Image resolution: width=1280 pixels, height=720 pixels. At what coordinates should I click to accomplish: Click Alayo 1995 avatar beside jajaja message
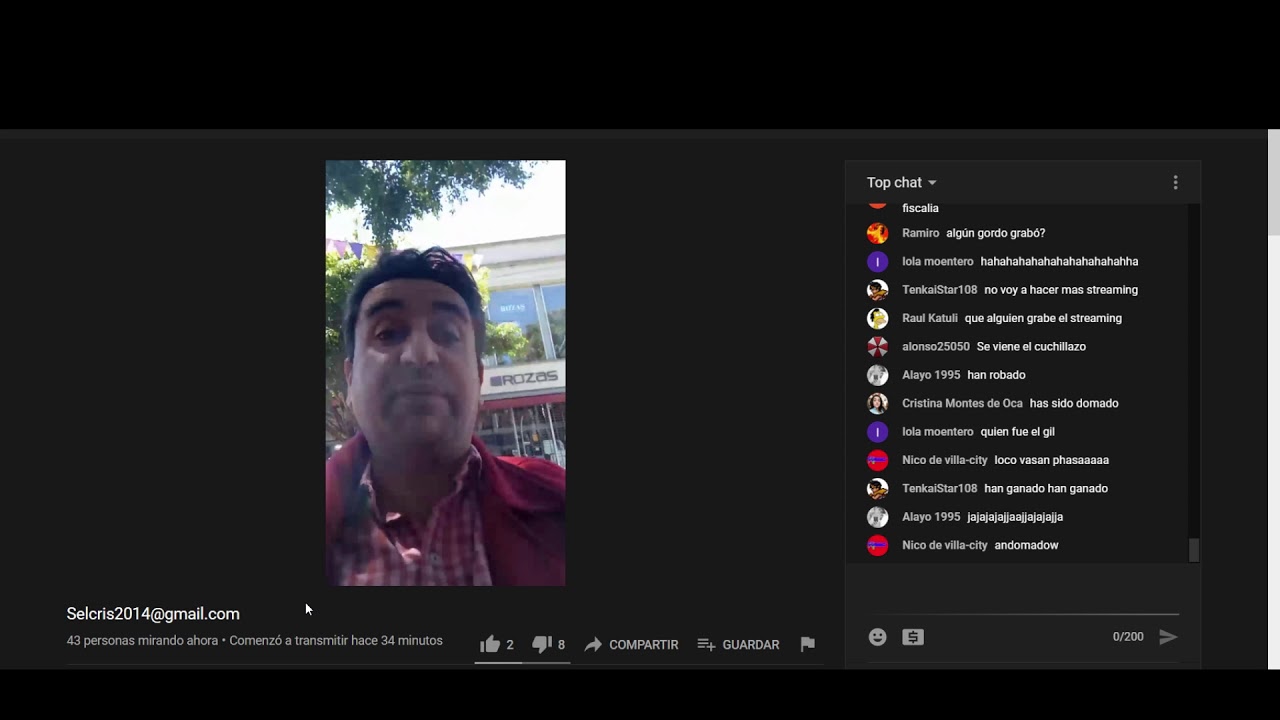[877, 517]
